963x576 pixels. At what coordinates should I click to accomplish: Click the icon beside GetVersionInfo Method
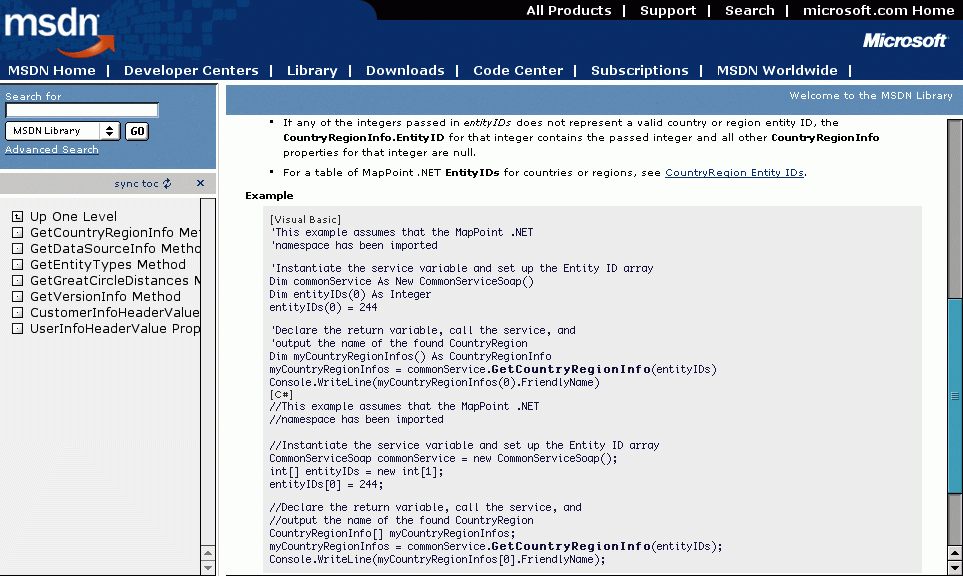click(x=17, y=296)
